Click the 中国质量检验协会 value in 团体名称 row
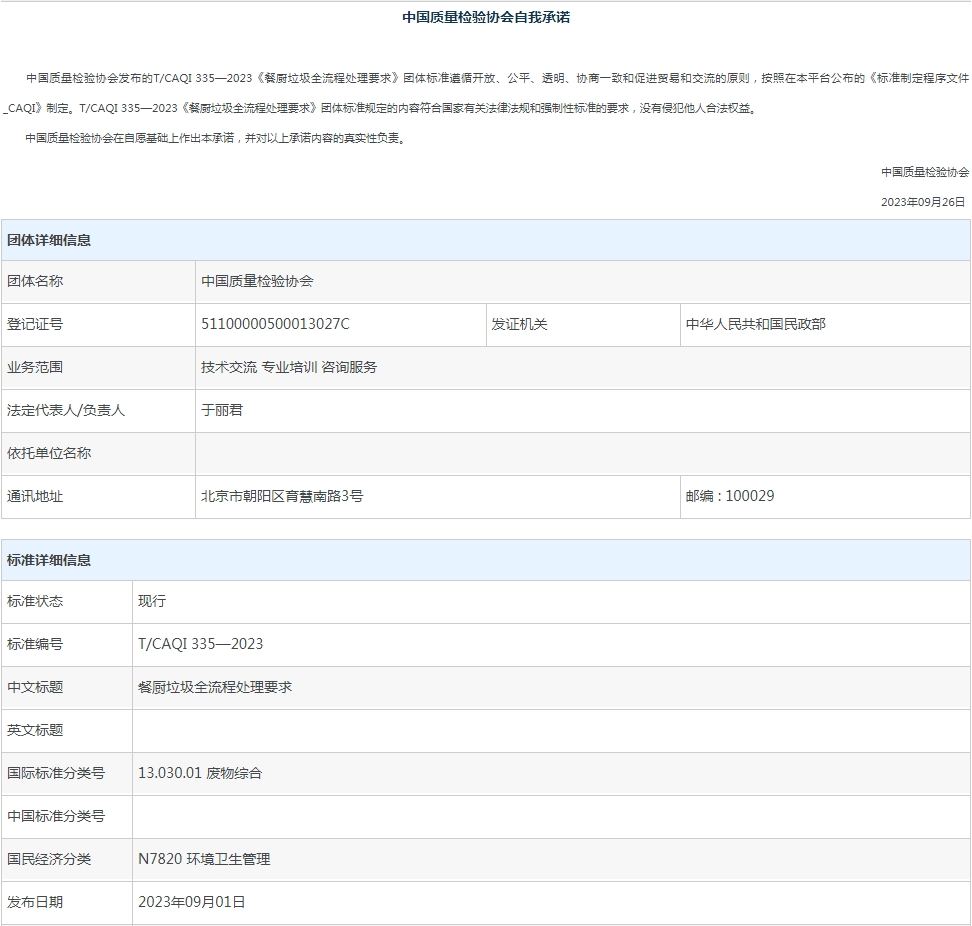The image size is (972, 926). (257, 281)
